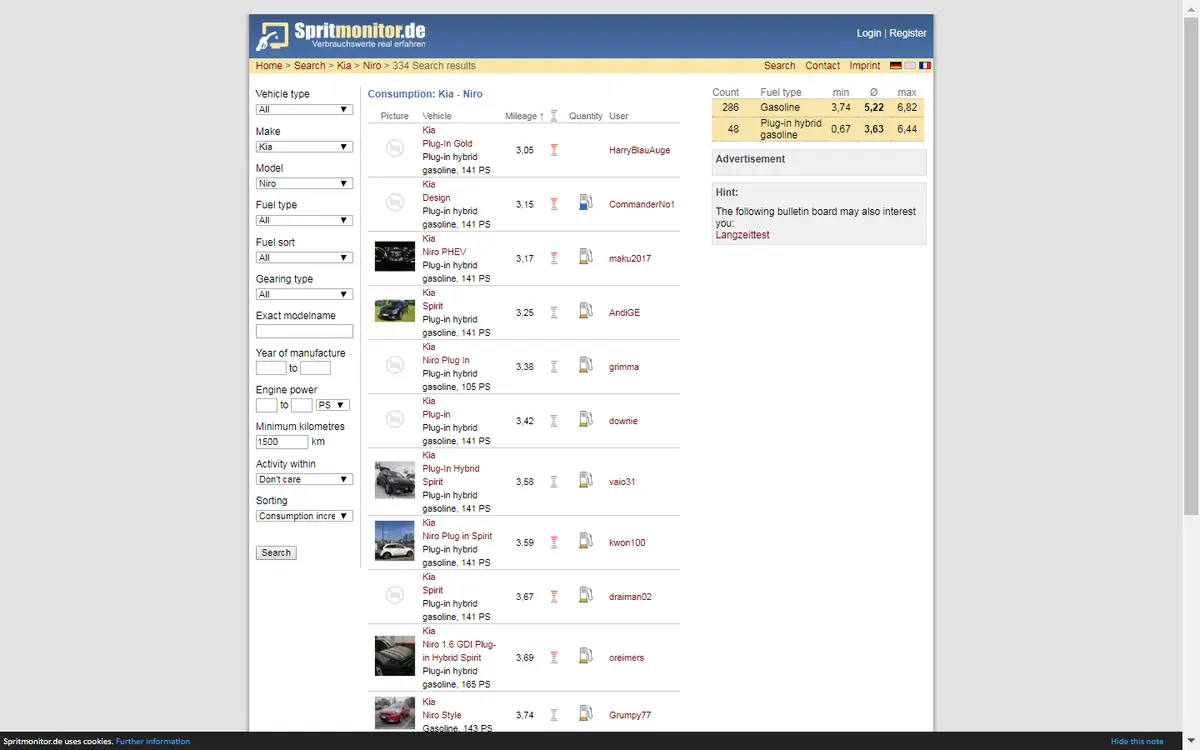
Task: Open user profile oreimers
Action: [627, 657]
